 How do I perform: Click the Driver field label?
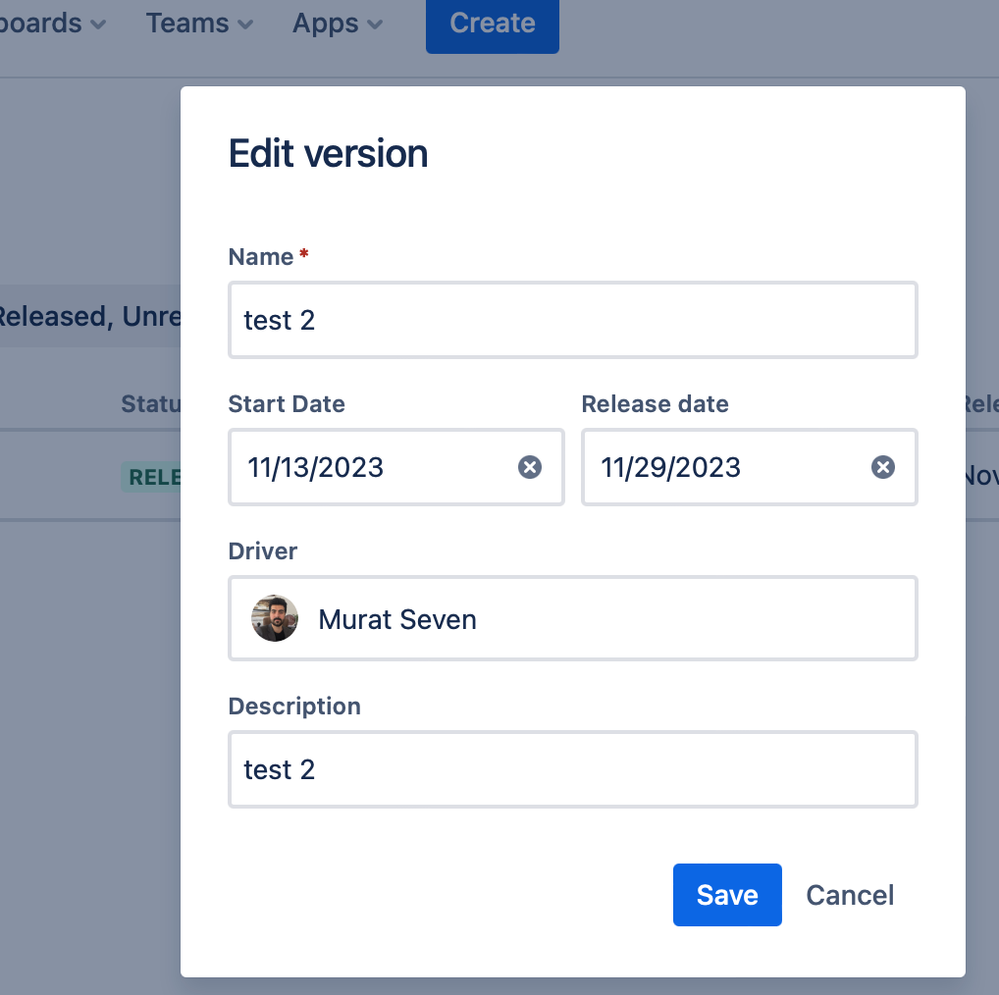[x=262, y=551]
